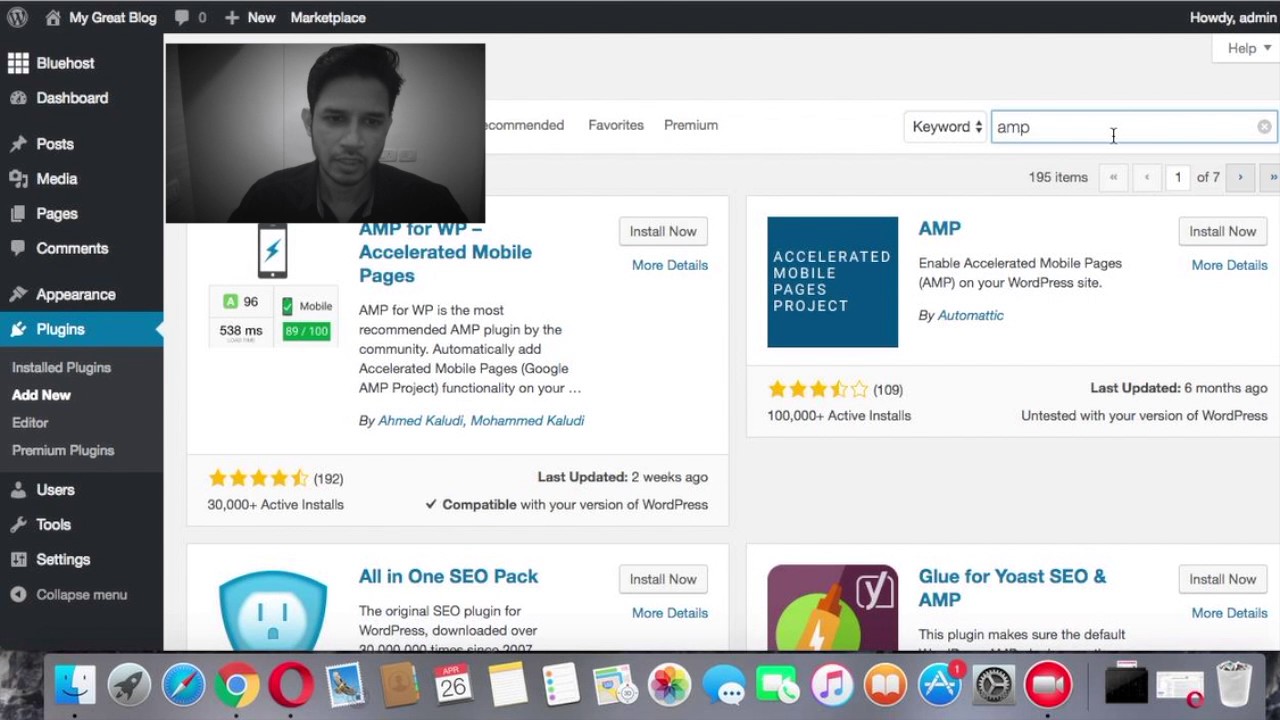
Task: Open the red screen recorder Dock app
Action: click(x=1048, y=686)
